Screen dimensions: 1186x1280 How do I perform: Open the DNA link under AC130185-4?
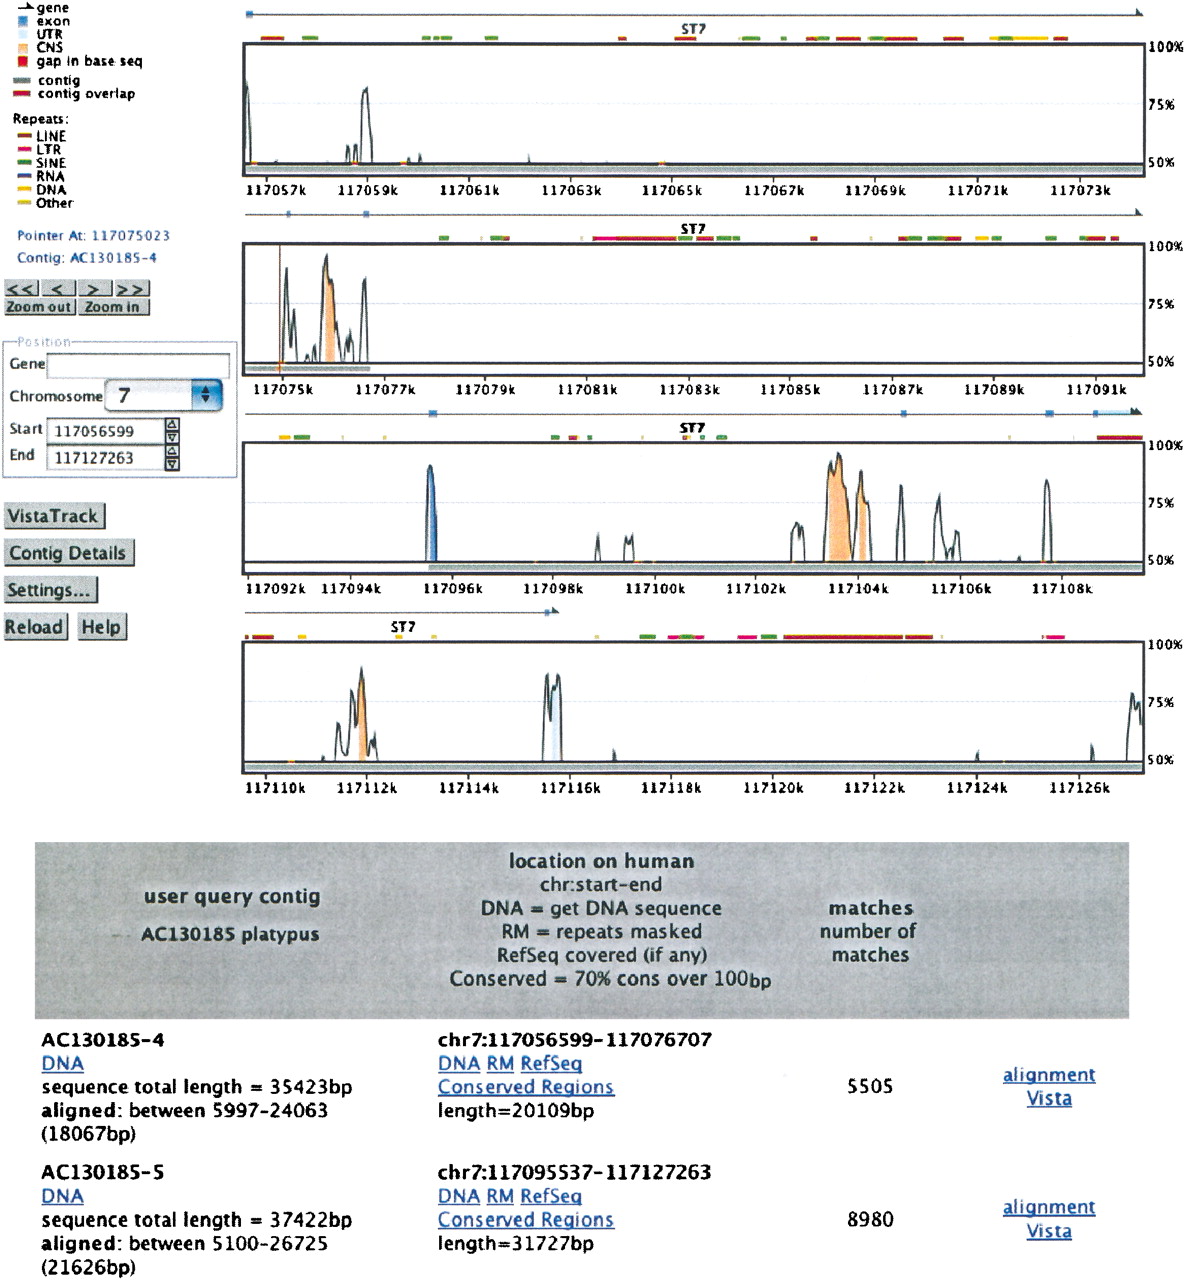tap(63, 1064)
